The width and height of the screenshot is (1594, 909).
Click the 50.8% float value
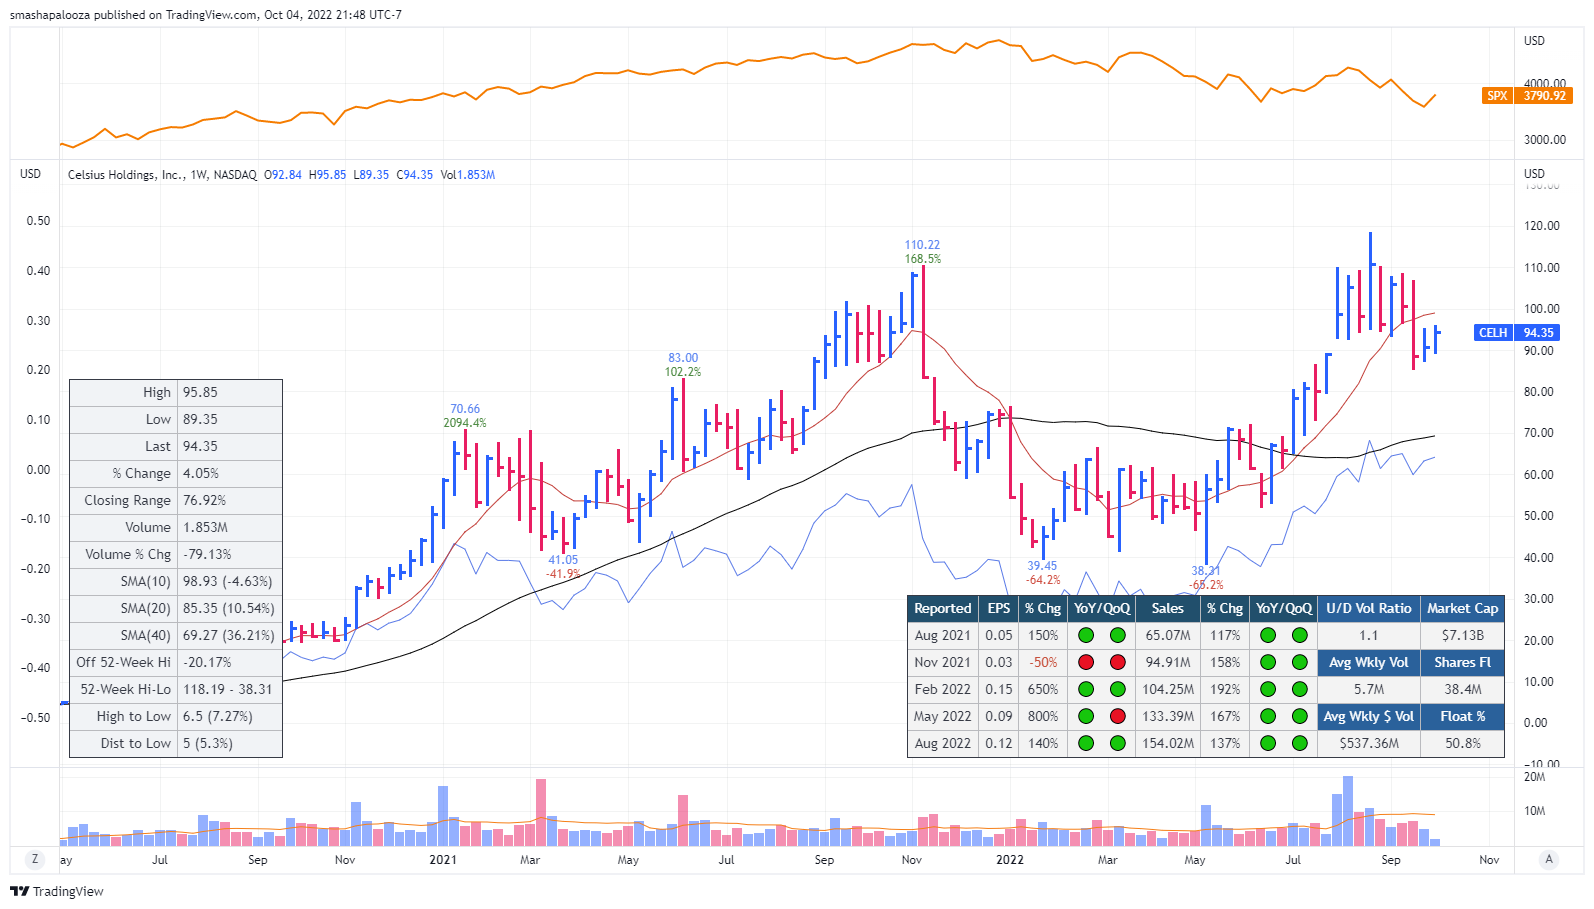[x=1462, y=743]
